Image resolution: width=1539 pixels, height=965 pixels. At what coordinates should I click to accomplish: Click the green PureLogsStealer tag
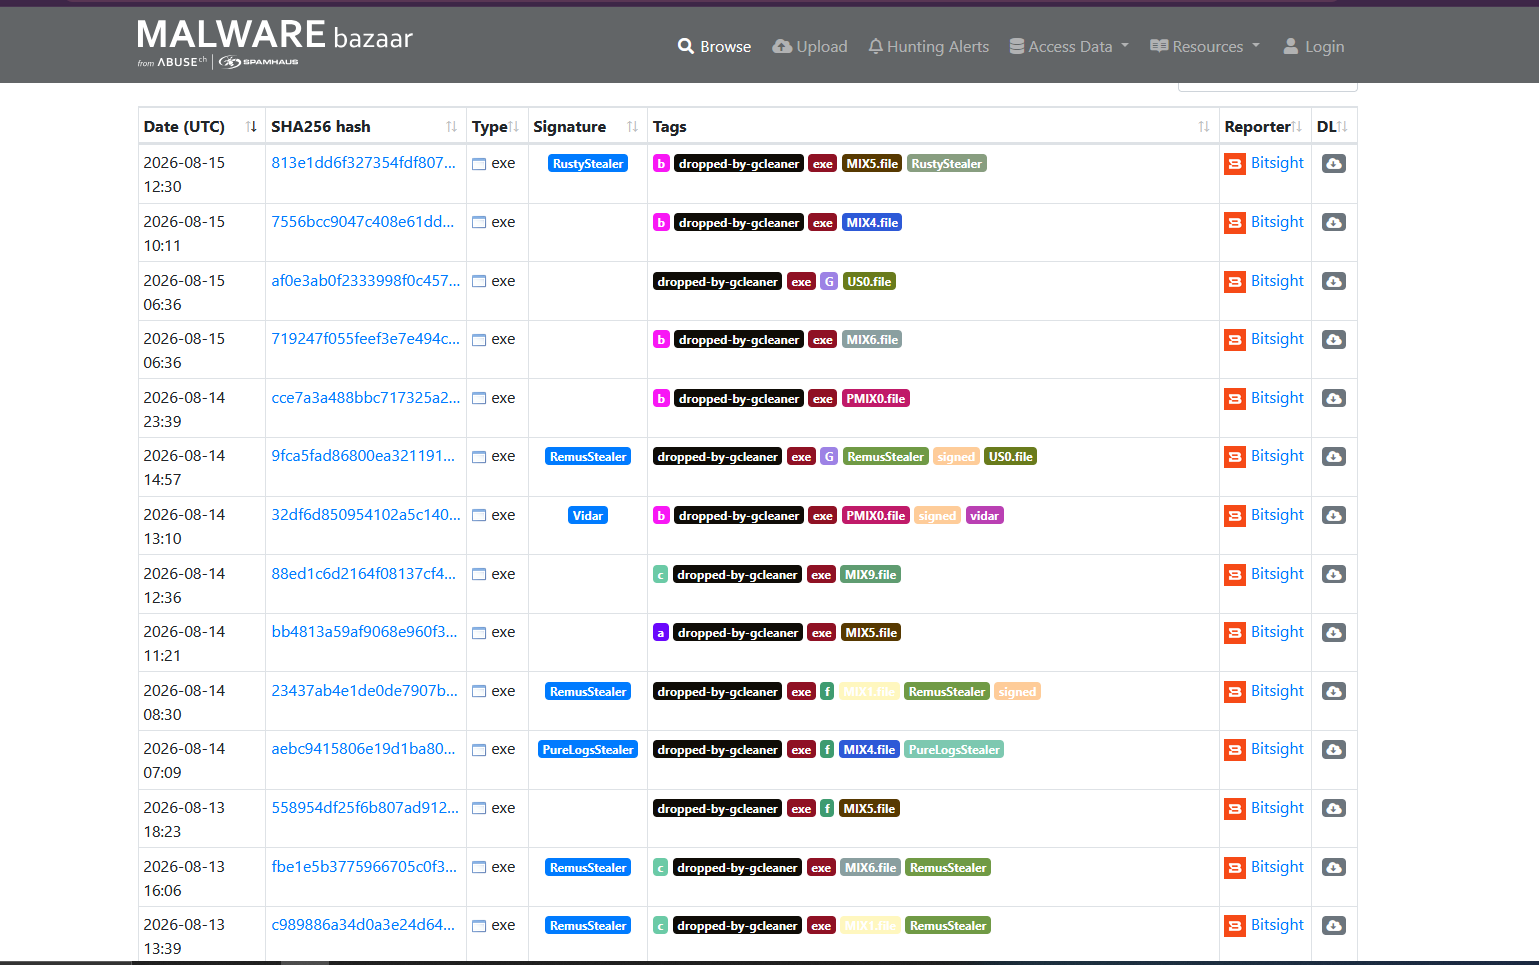tap(954, 750)
